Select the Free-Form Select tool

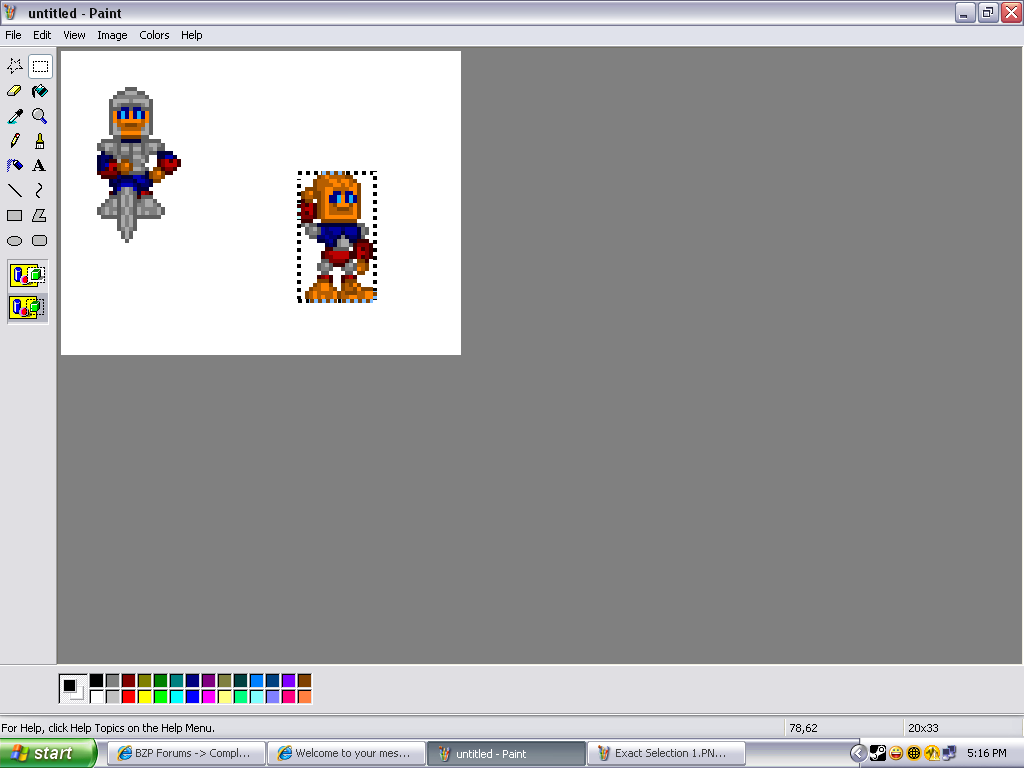tap(14, 66)
